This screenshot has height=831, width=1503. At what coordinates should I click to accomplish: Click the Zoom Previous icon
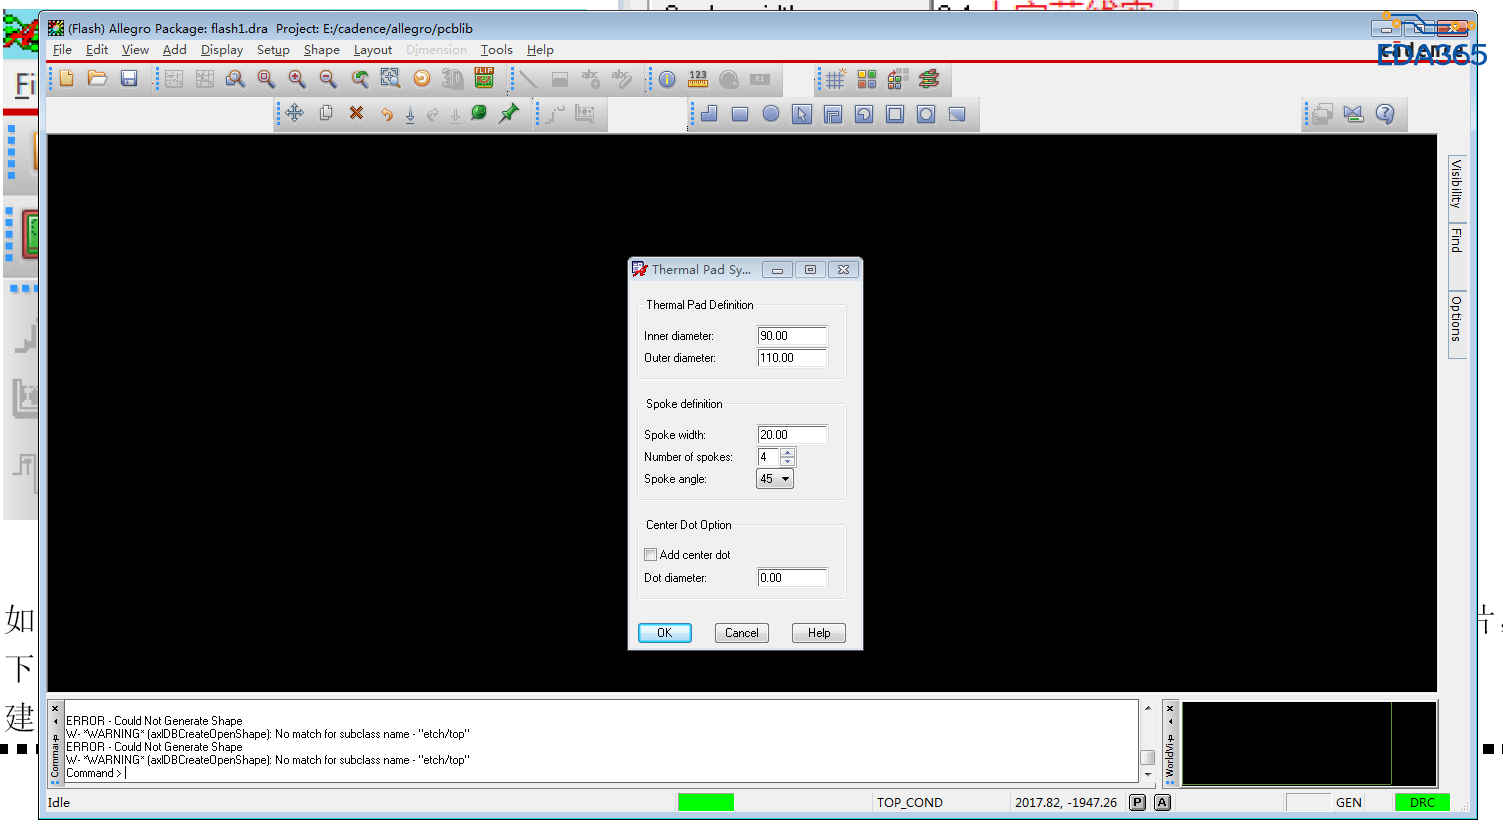(x=360, y=79)
